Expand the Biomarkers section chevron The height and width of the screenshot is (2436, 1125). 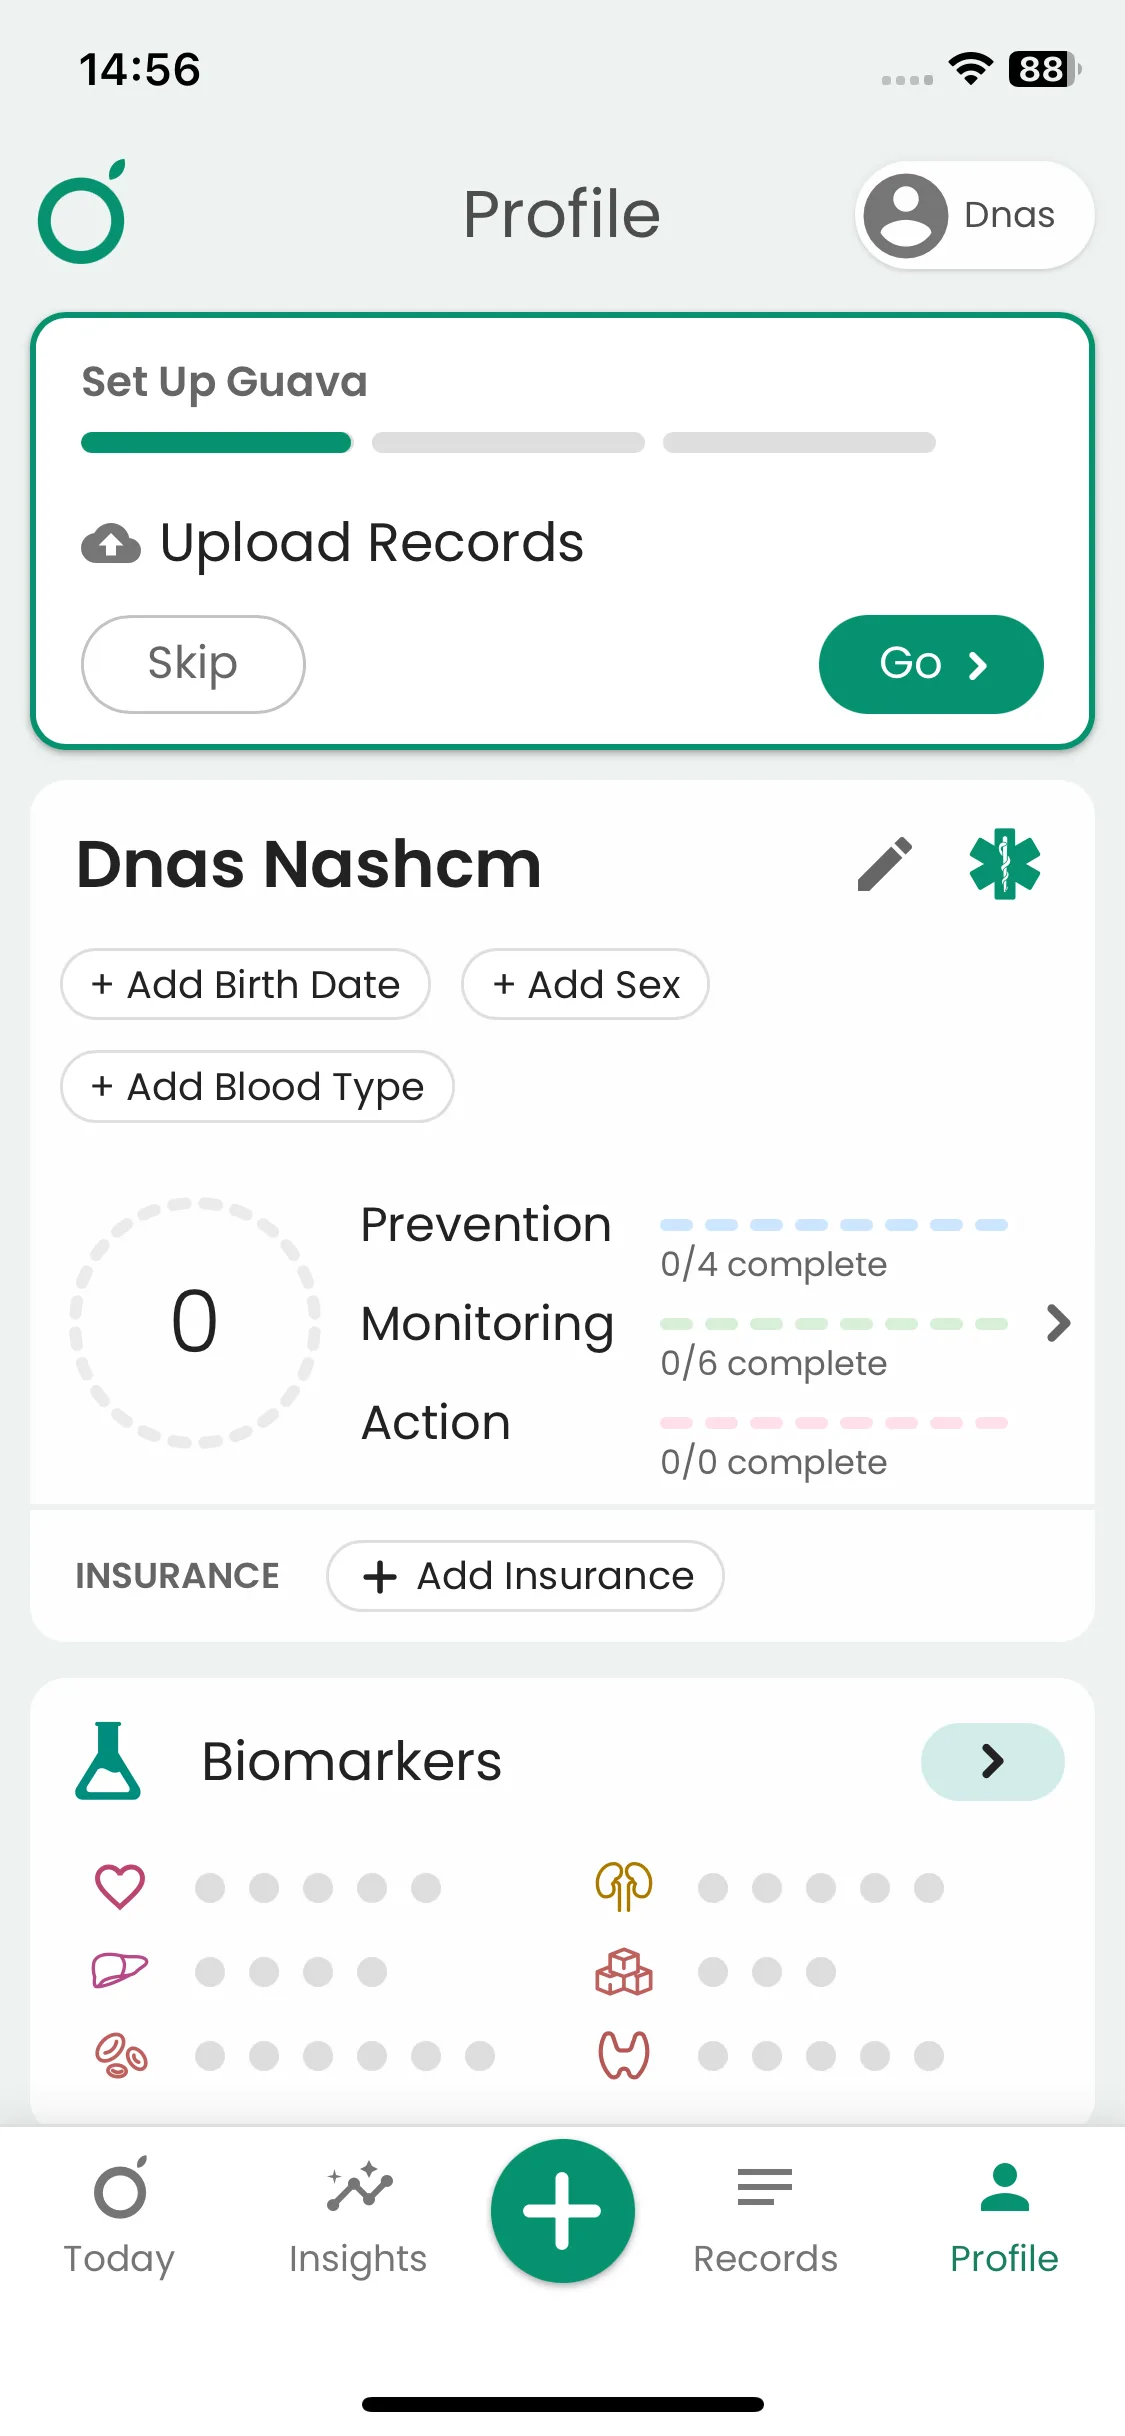tap(992, 1761)
